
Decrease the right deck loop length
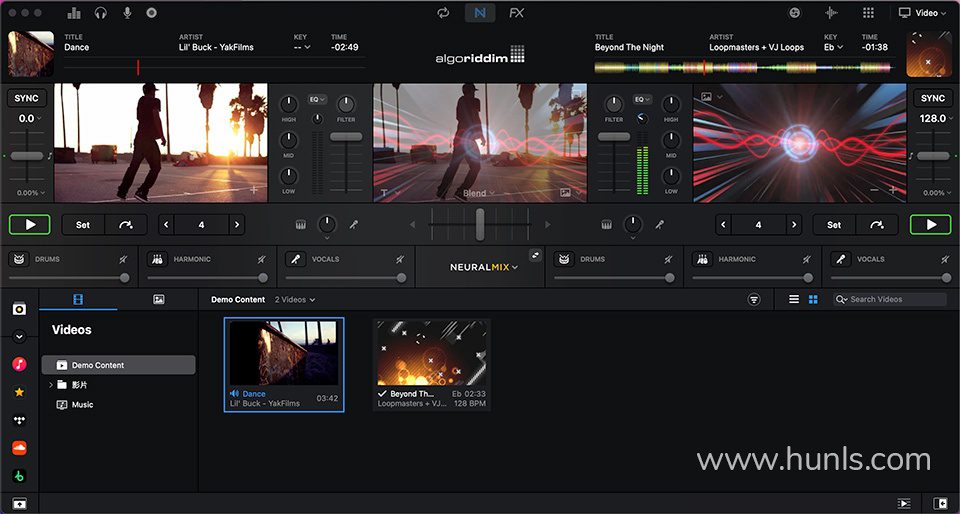[x=723, y=225]
